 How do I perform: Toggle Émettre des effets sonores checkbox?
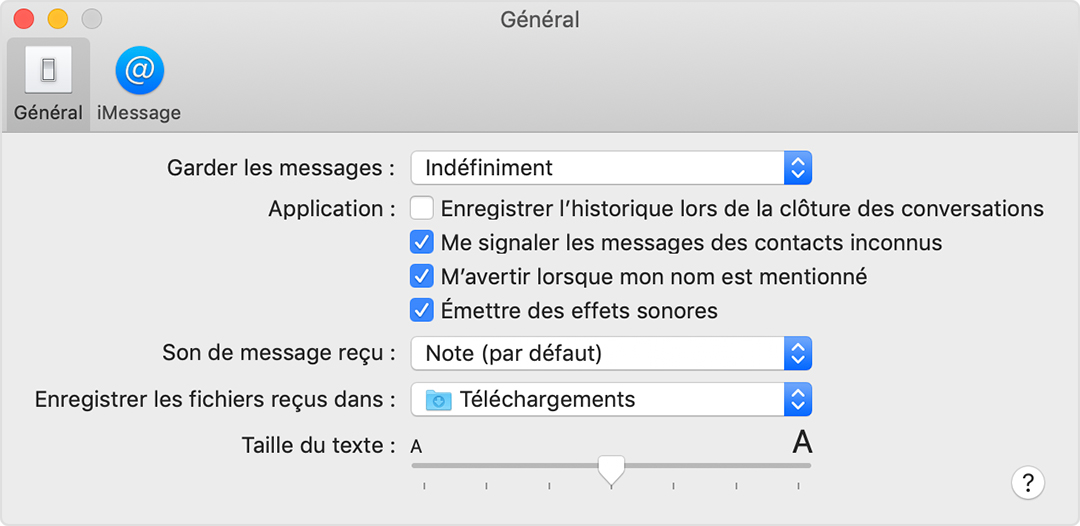coord(422,310)
